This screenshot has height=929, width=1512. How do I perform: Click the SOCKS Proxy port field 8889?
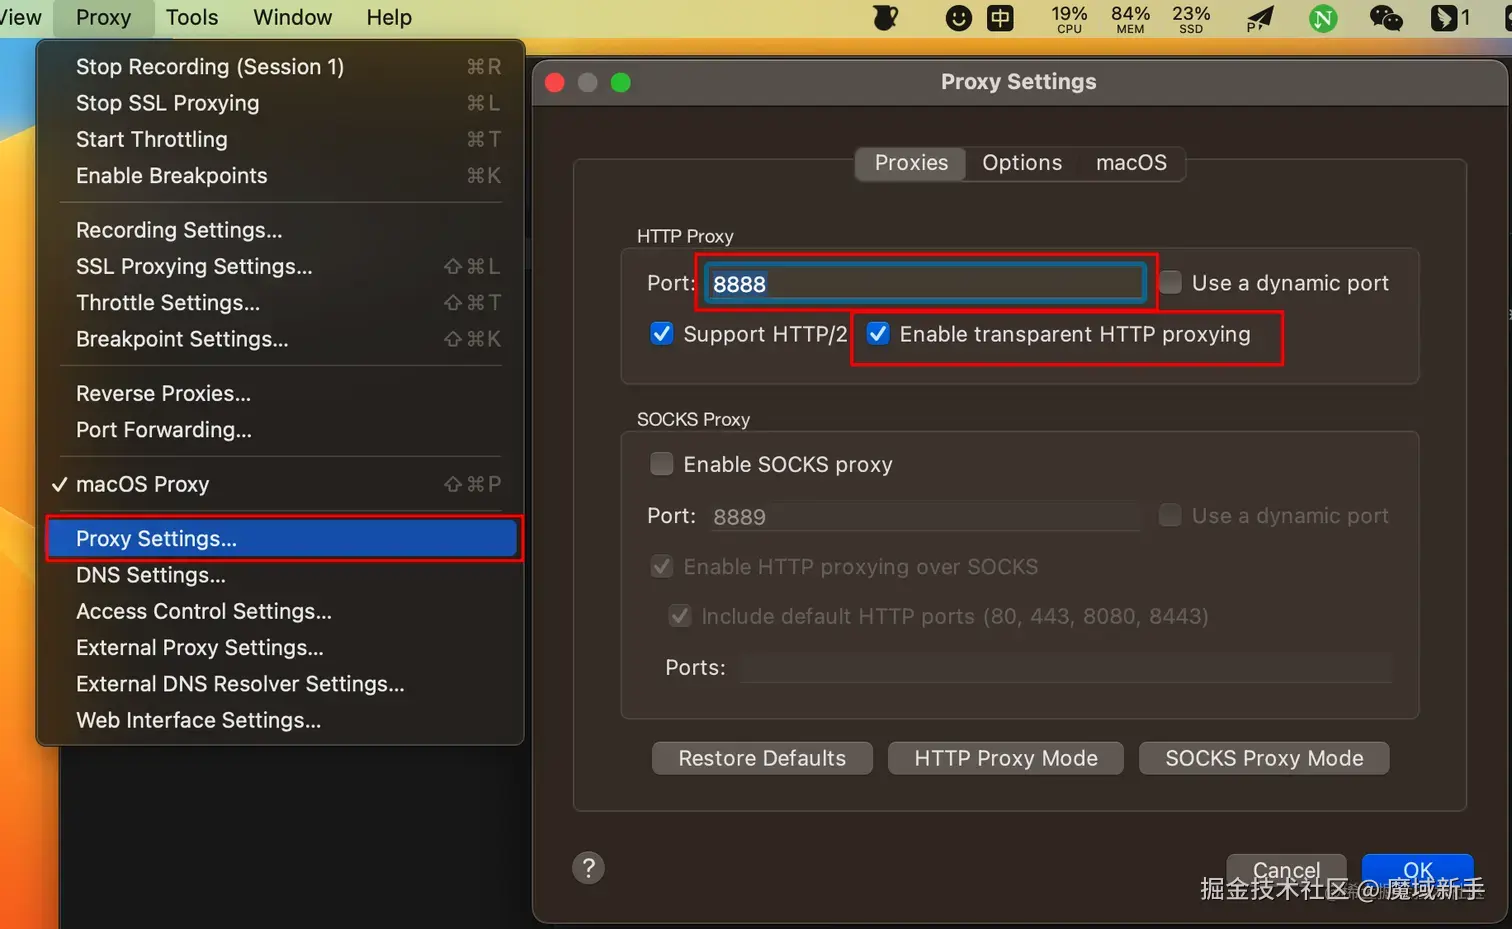[925, 517]
